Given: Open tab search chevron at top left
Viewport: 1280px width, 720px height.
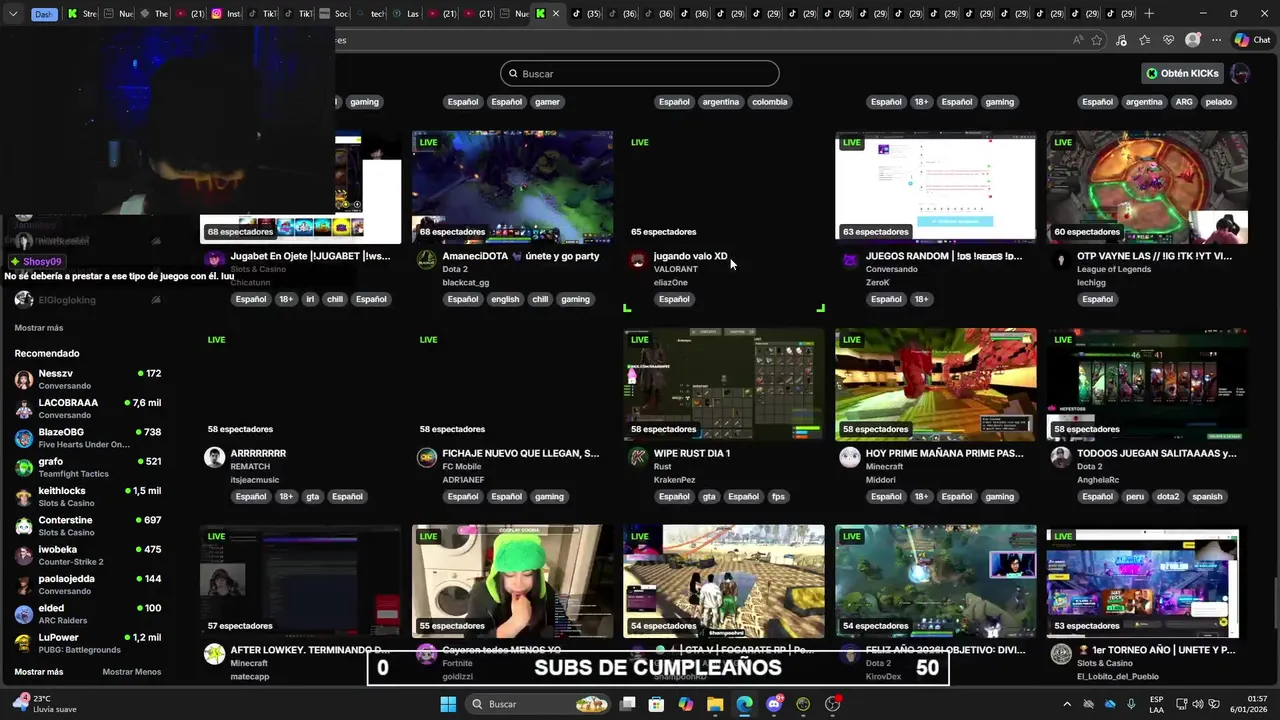Looking at the screenshot, I should 13,14.
